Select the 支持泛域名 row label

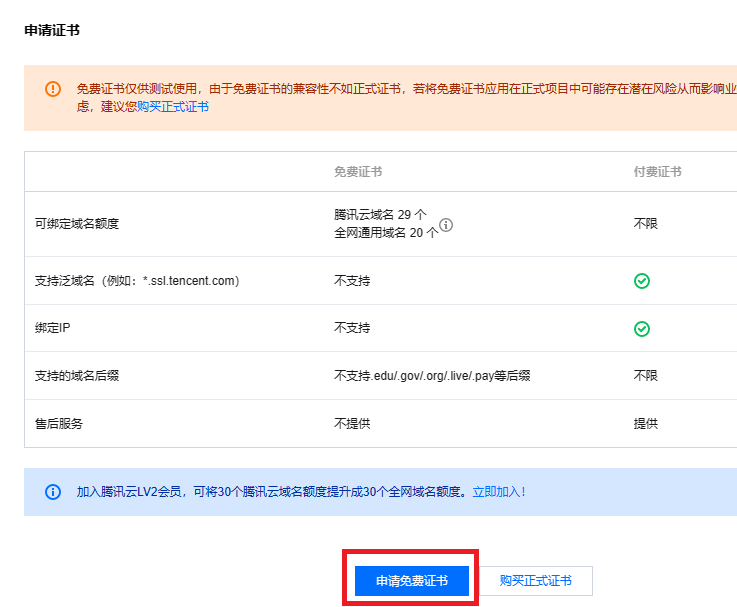coord(137,281)
